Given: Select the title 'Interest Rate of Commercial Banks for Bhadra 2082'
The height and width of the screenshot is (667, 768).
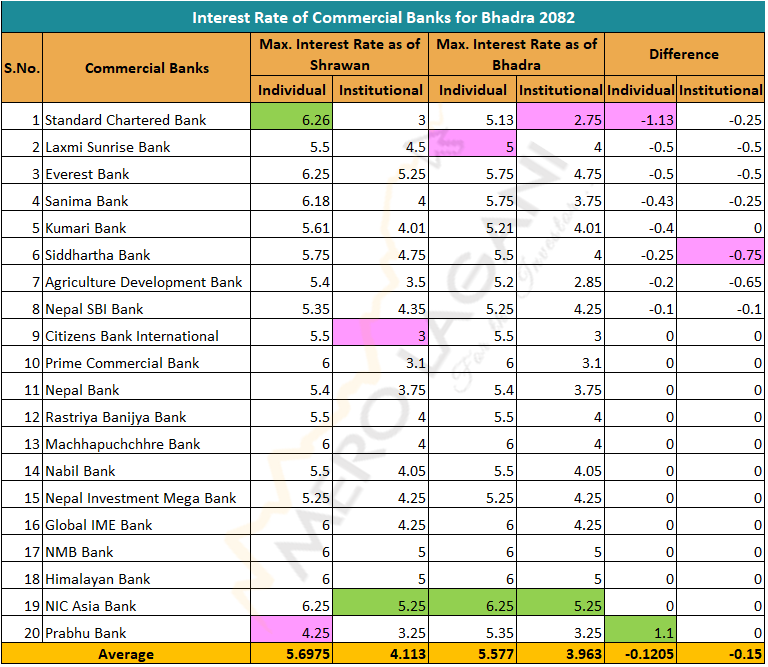Looking at the screenshot, I should [383, 18].
